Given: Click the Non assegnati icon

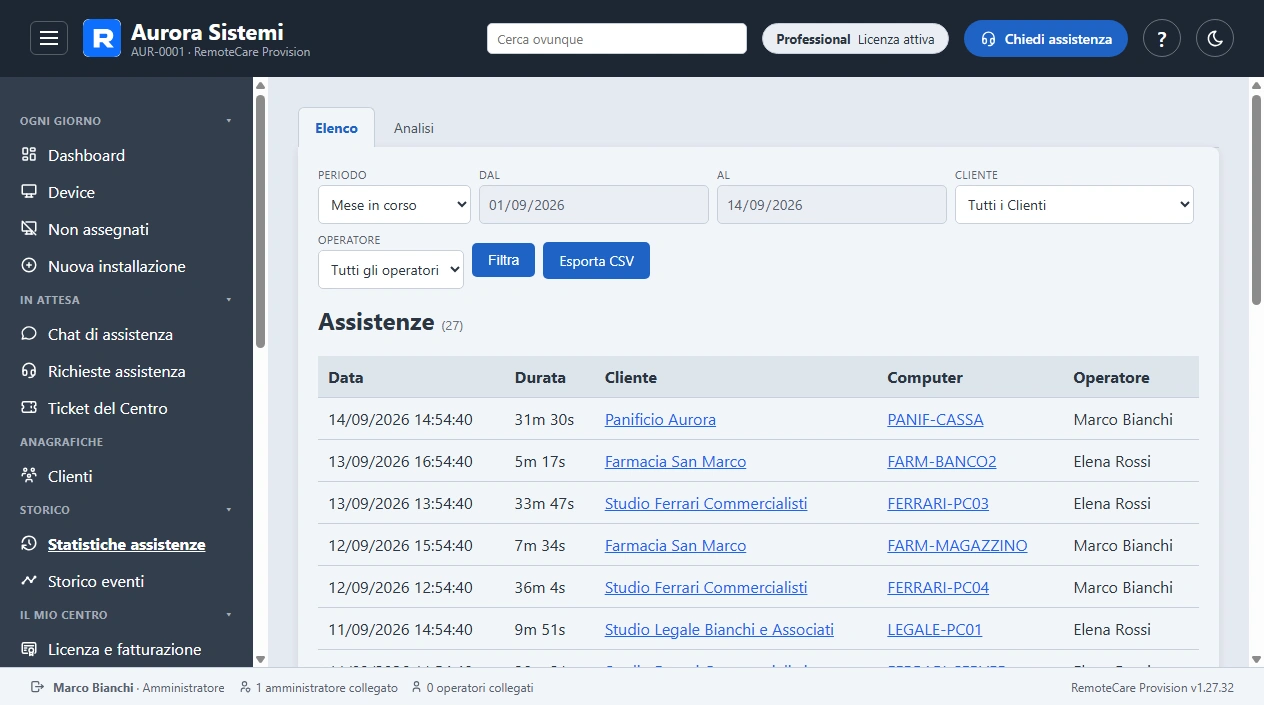Looking at the screenshot, I should click(29, 229).
